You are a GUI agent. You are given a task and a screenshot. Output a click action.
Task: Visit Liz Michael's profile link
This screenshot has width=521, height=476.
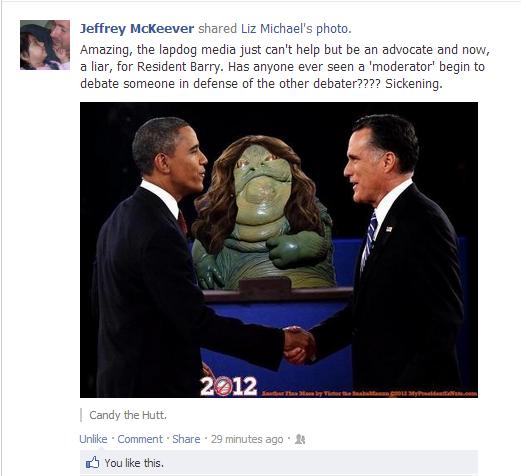[x=277, y=29]
